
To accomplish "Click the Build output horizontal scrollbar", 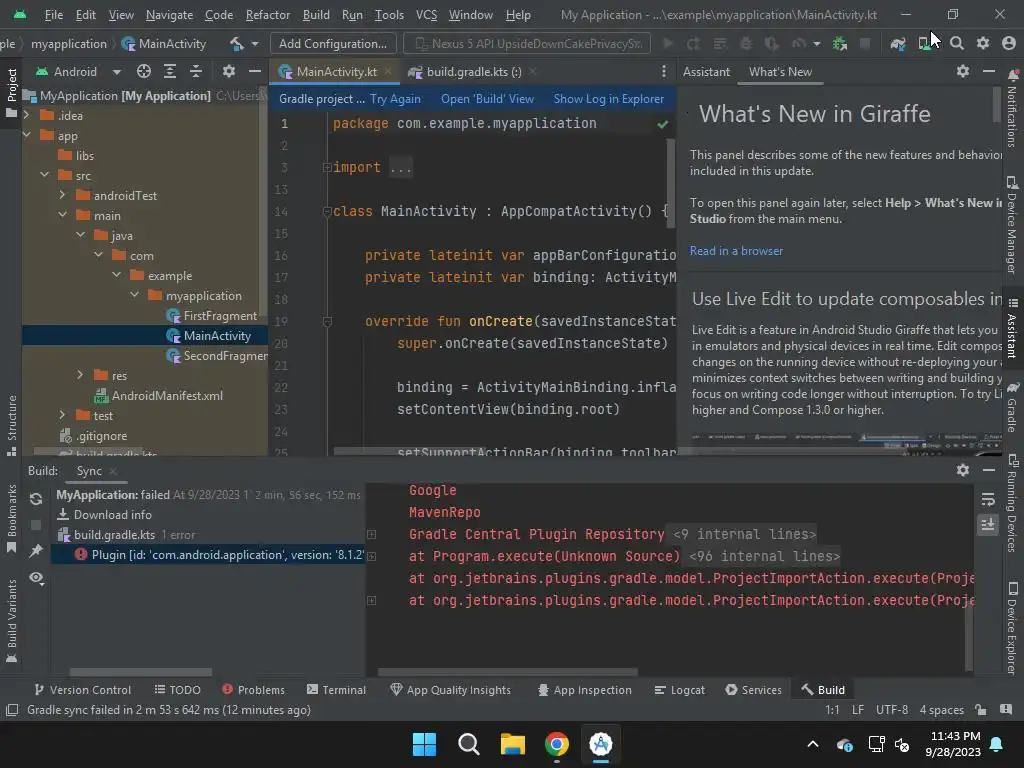I will pos(507,671).
